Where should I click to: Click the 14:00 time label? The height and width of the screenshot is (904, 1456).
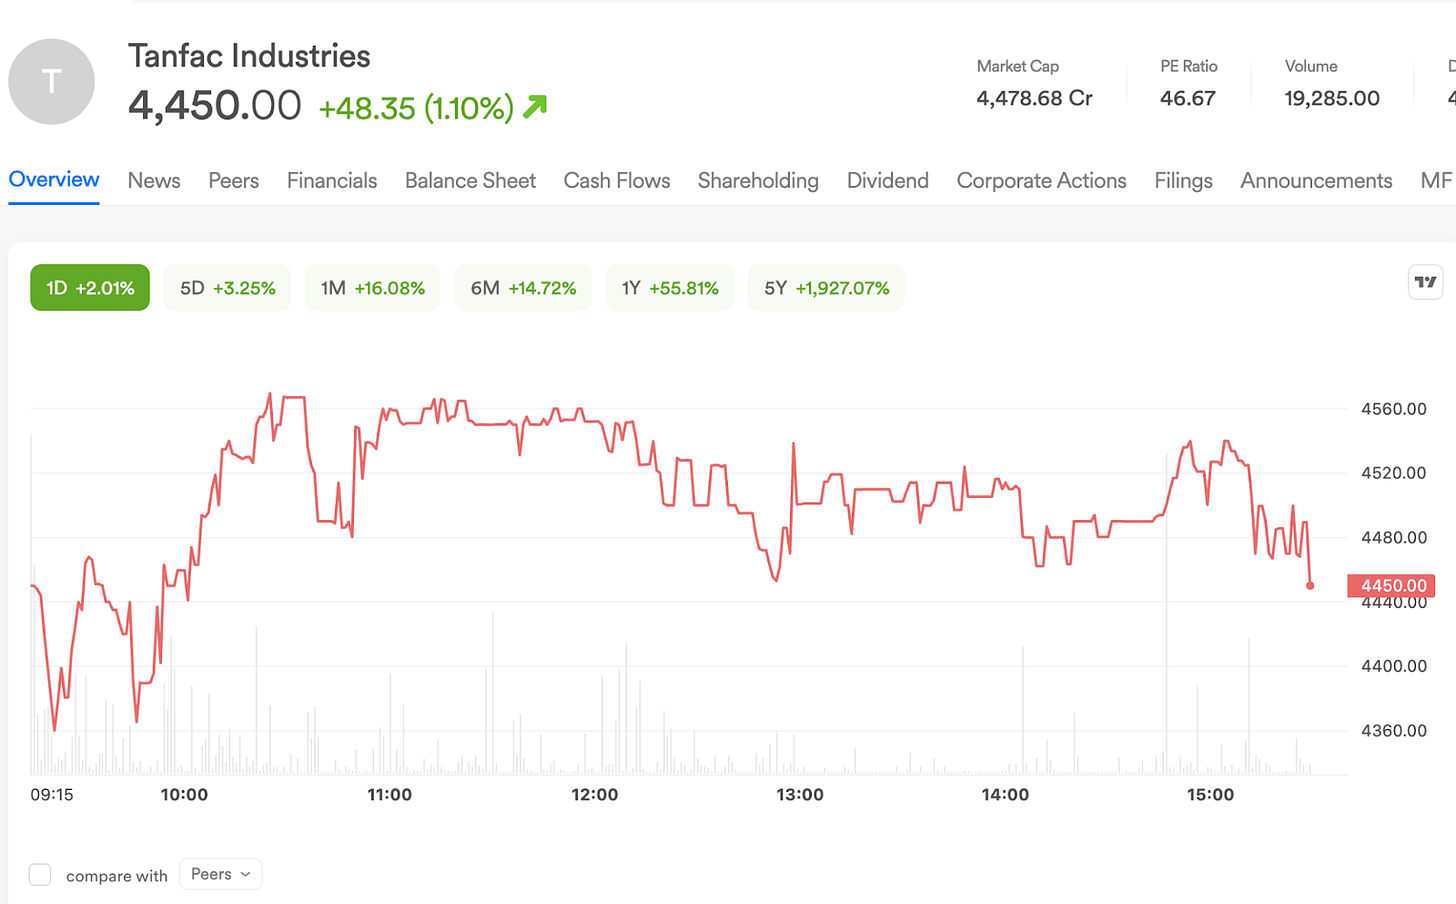pyautogui.click(x=1005, y=795)
